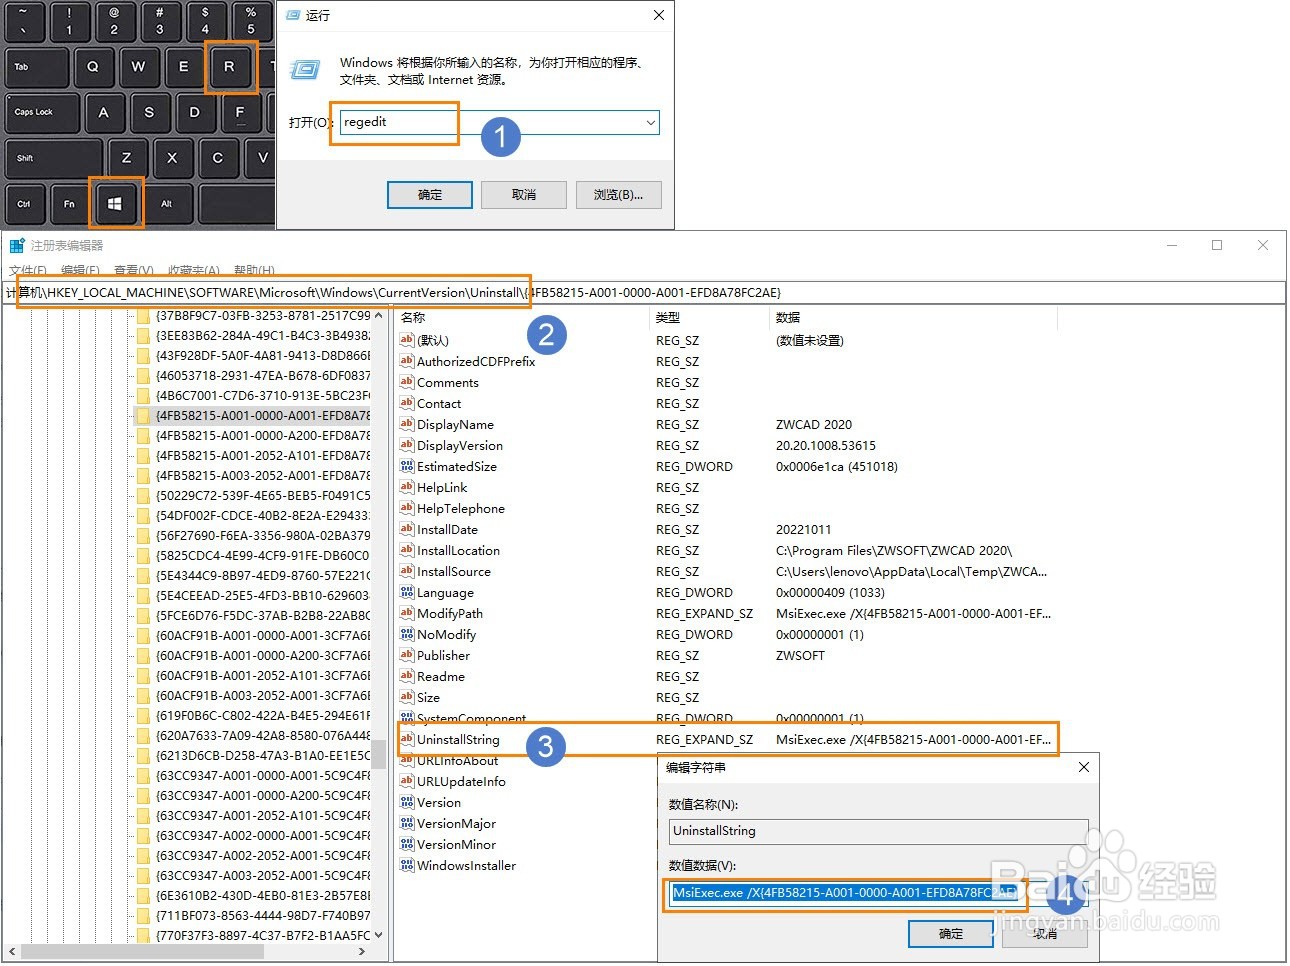Open the 收藏夹(A) menu in Registry Editor

coord(194,271)
